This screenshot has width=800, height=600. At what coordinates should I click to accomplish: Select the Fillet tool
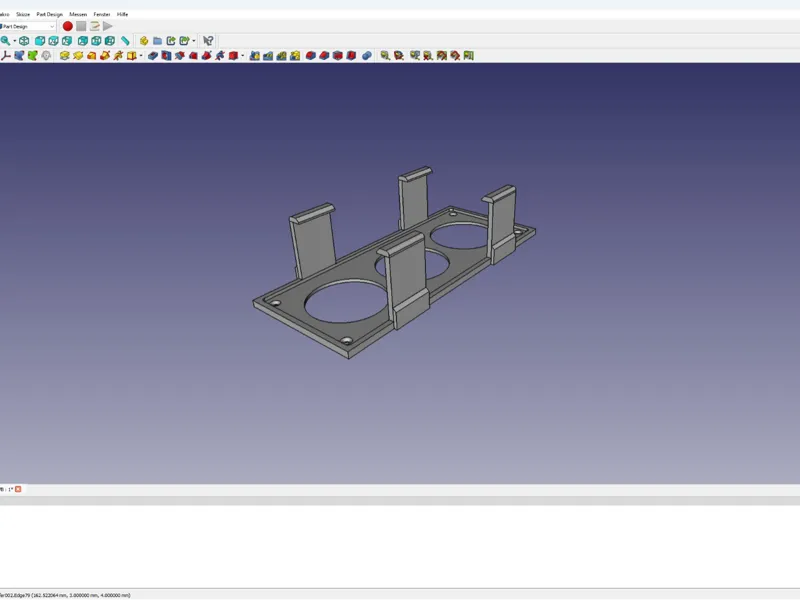click(x=310, y=56)
